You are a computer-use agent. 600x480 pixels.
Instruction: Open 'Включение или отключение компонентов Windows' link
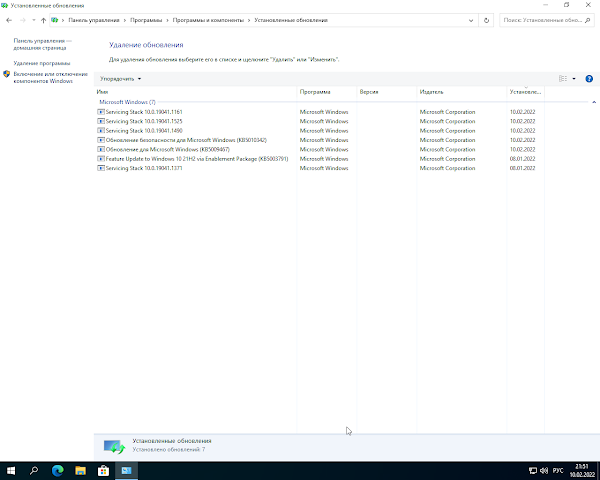tap(51, 77)
